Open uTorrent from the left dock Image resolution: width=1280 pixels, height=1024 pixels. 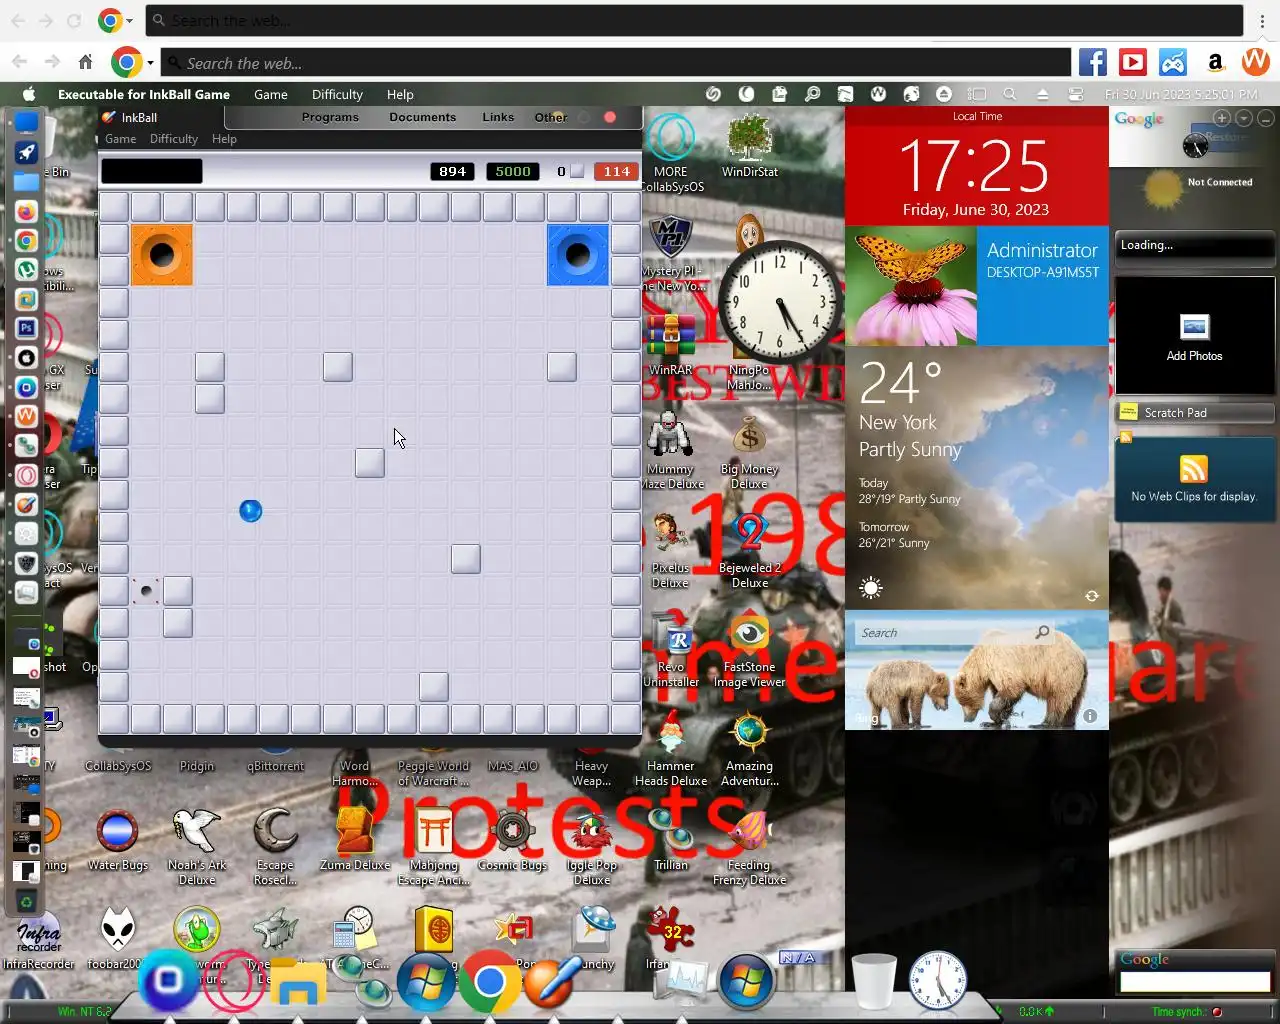click(27, 270)
